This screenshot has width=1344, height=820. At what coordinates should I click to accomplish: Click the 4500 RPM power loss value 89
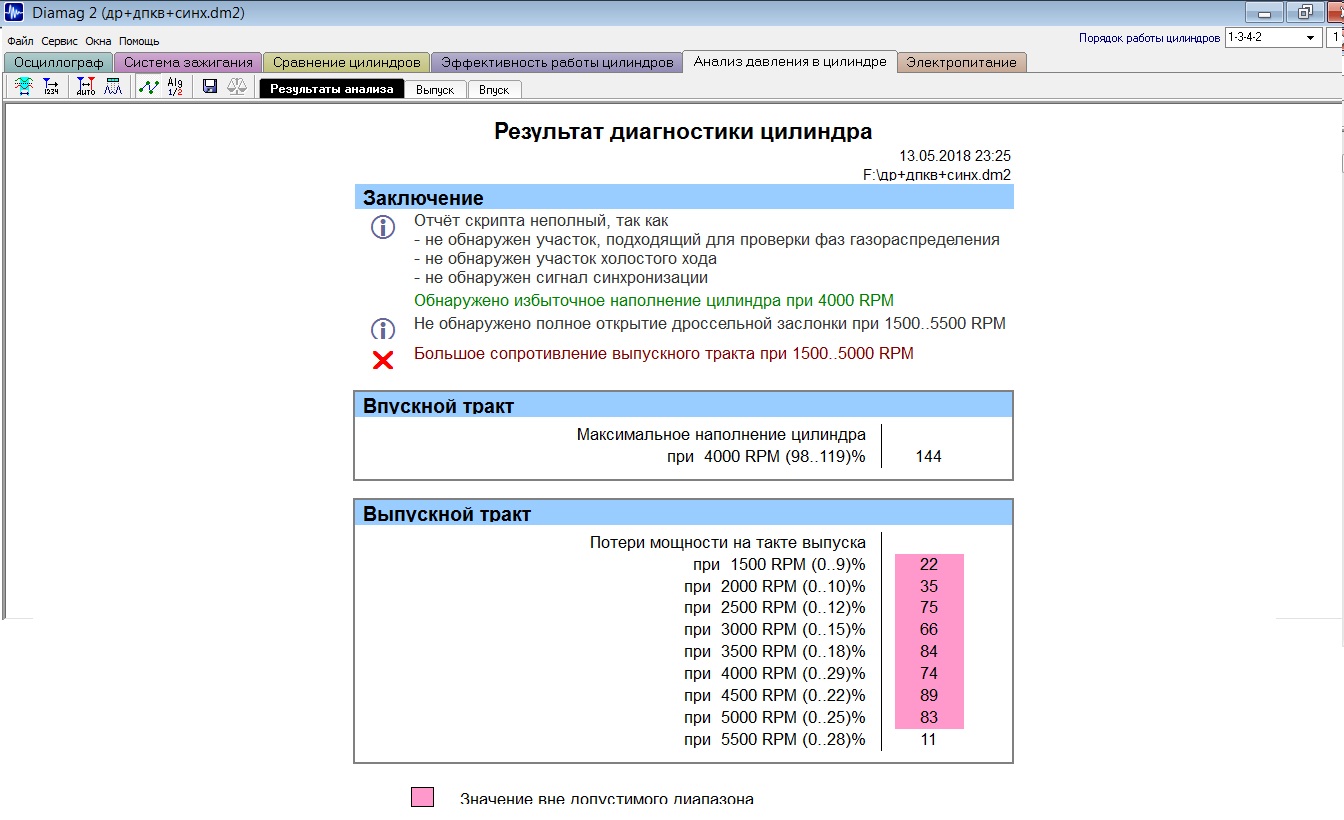[x=929, y=696]
